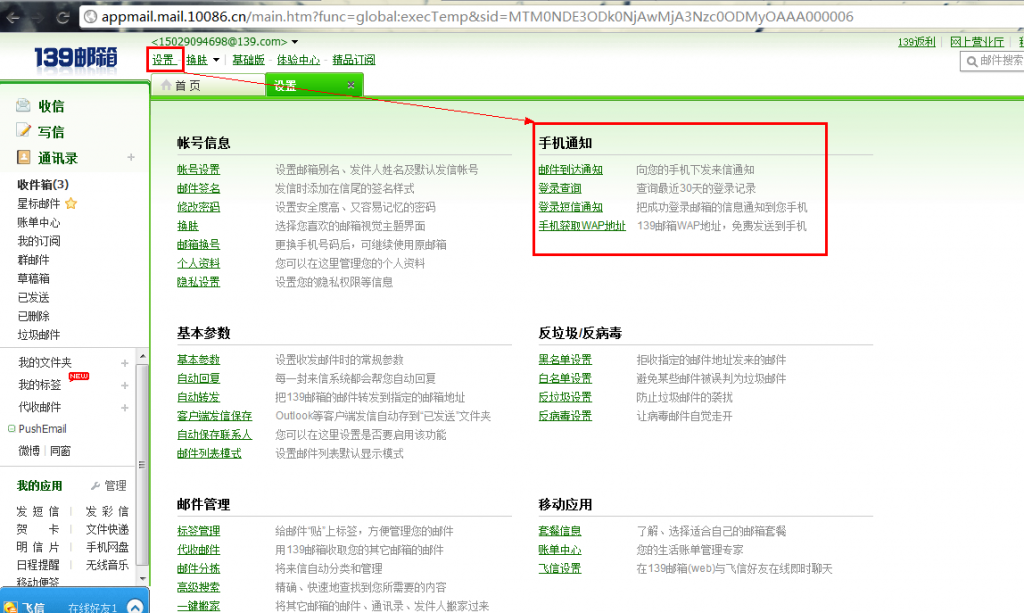Click inside the 邮件搜索 input field
The image size is (1024, 613).
tap(1000, 61)
